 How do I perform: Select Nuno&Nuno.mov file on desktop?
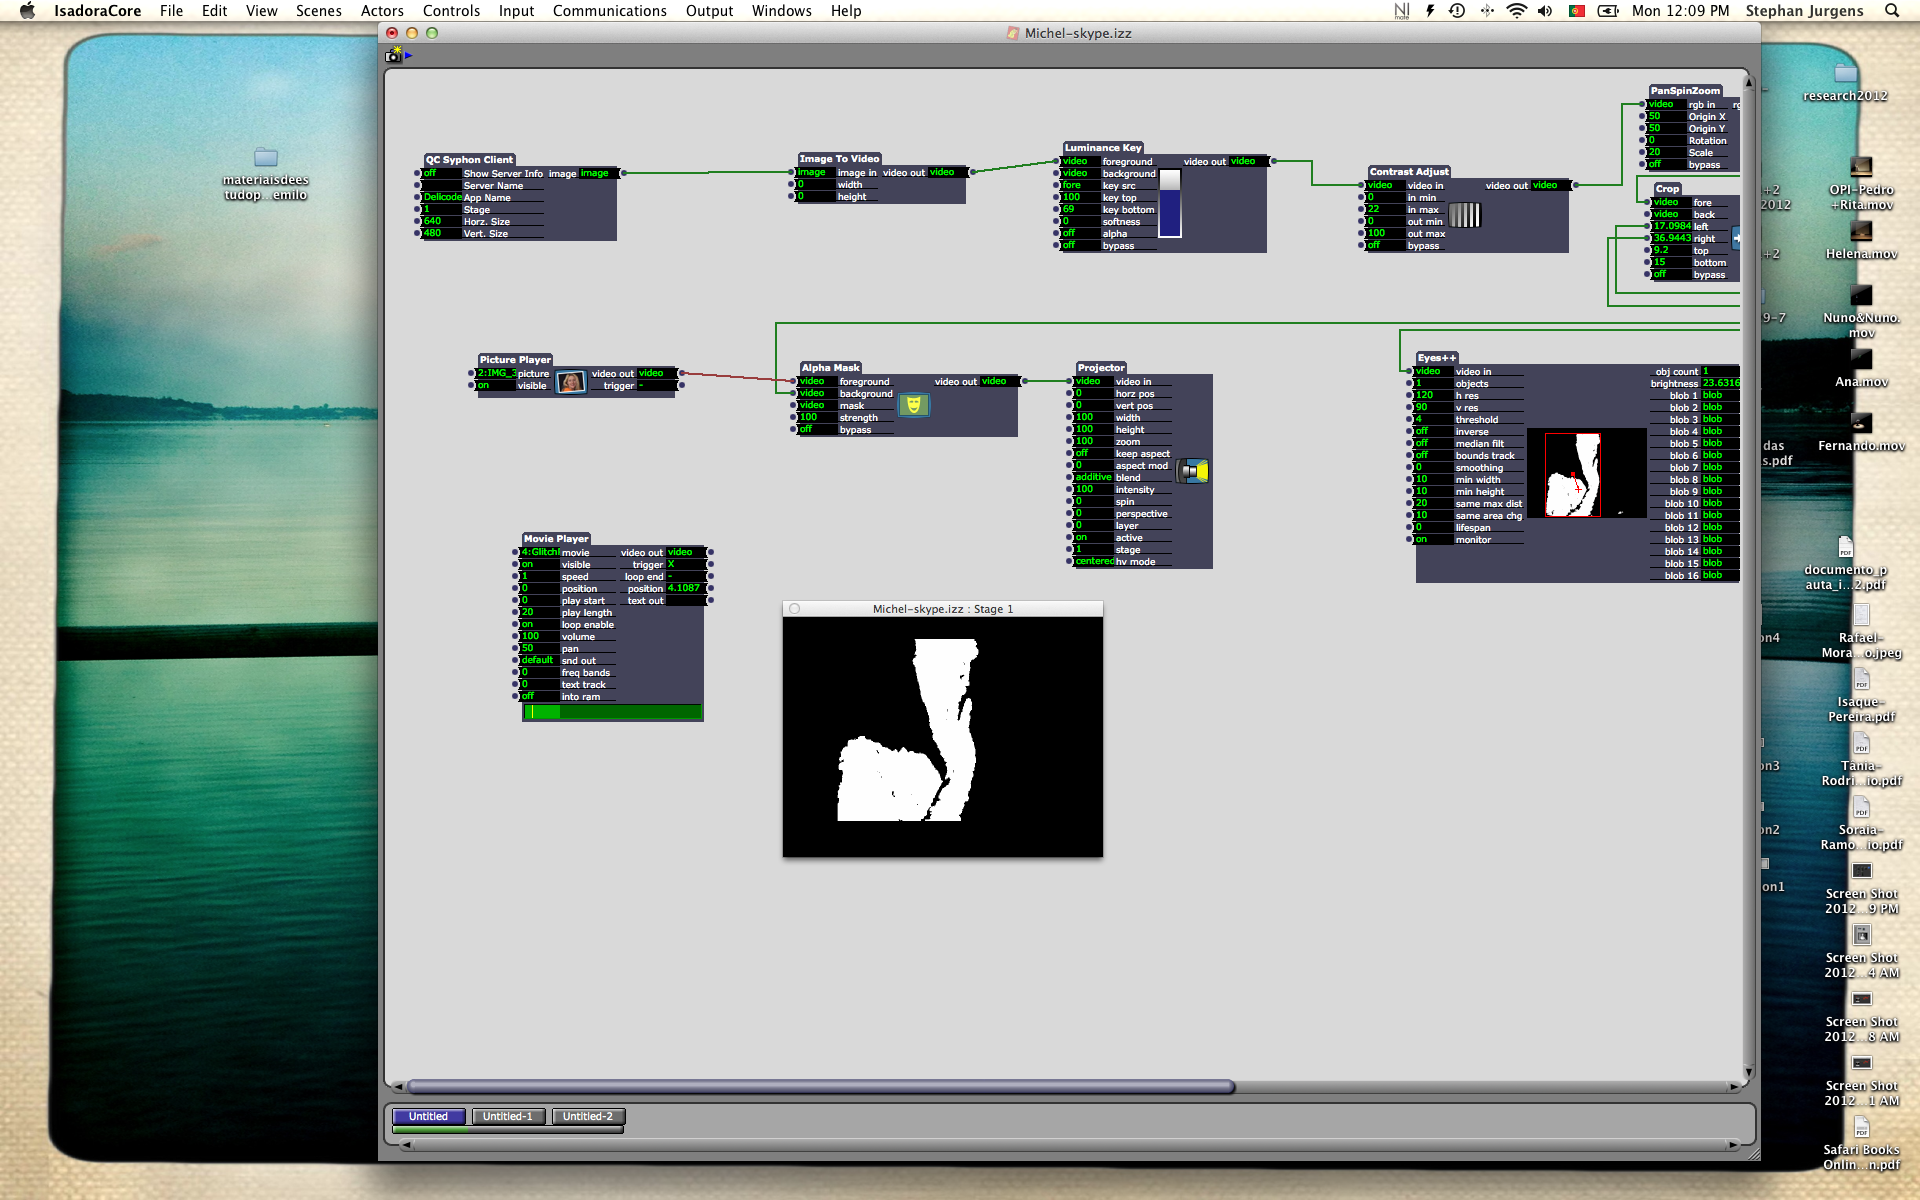click(x=1861, y=311)
